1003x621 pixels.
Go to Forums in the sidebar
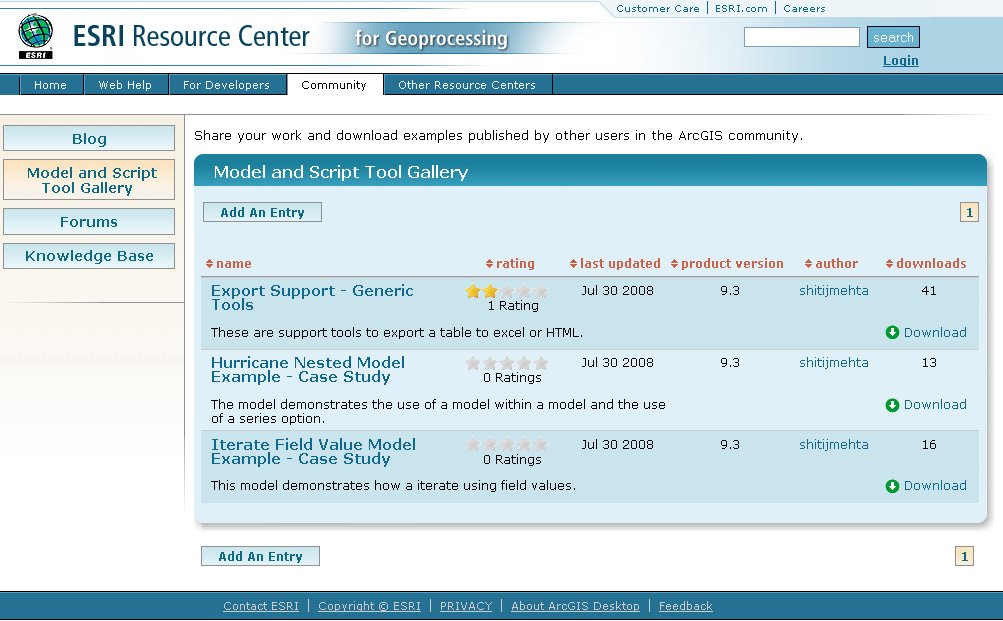(x=89, y=222)
